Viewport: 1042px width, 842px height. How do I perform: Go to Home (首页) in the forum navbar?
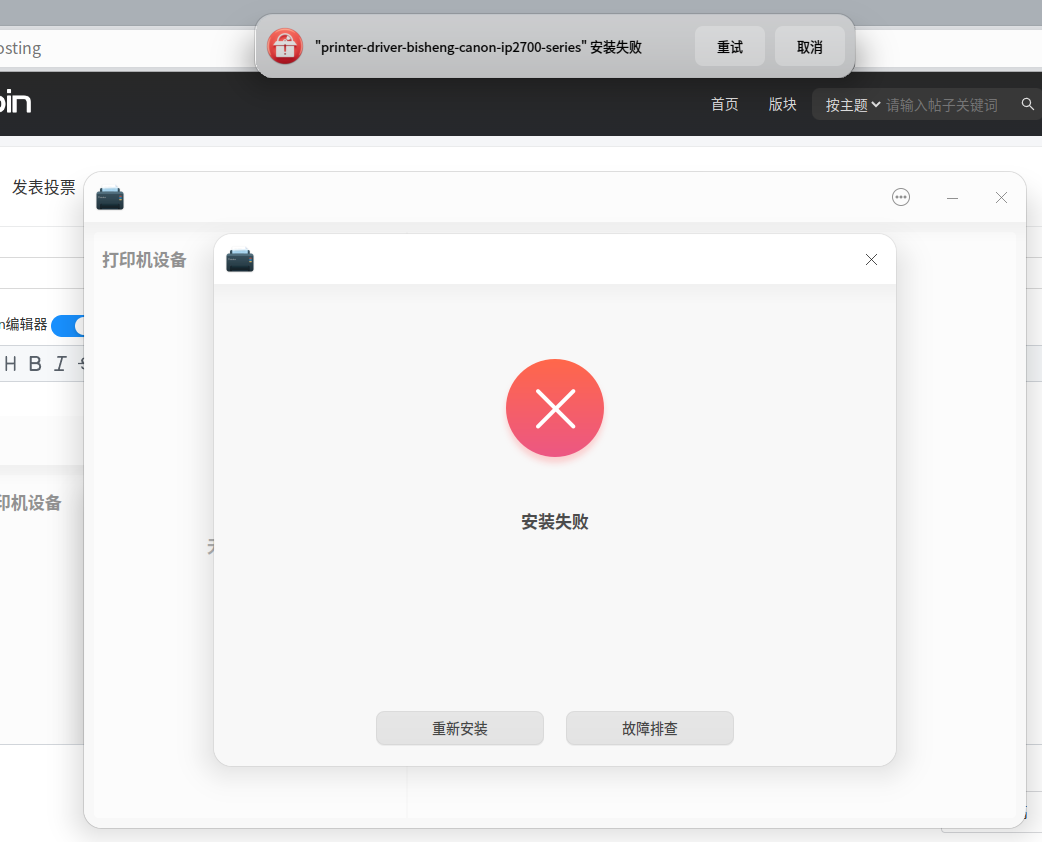click(724, 104)
